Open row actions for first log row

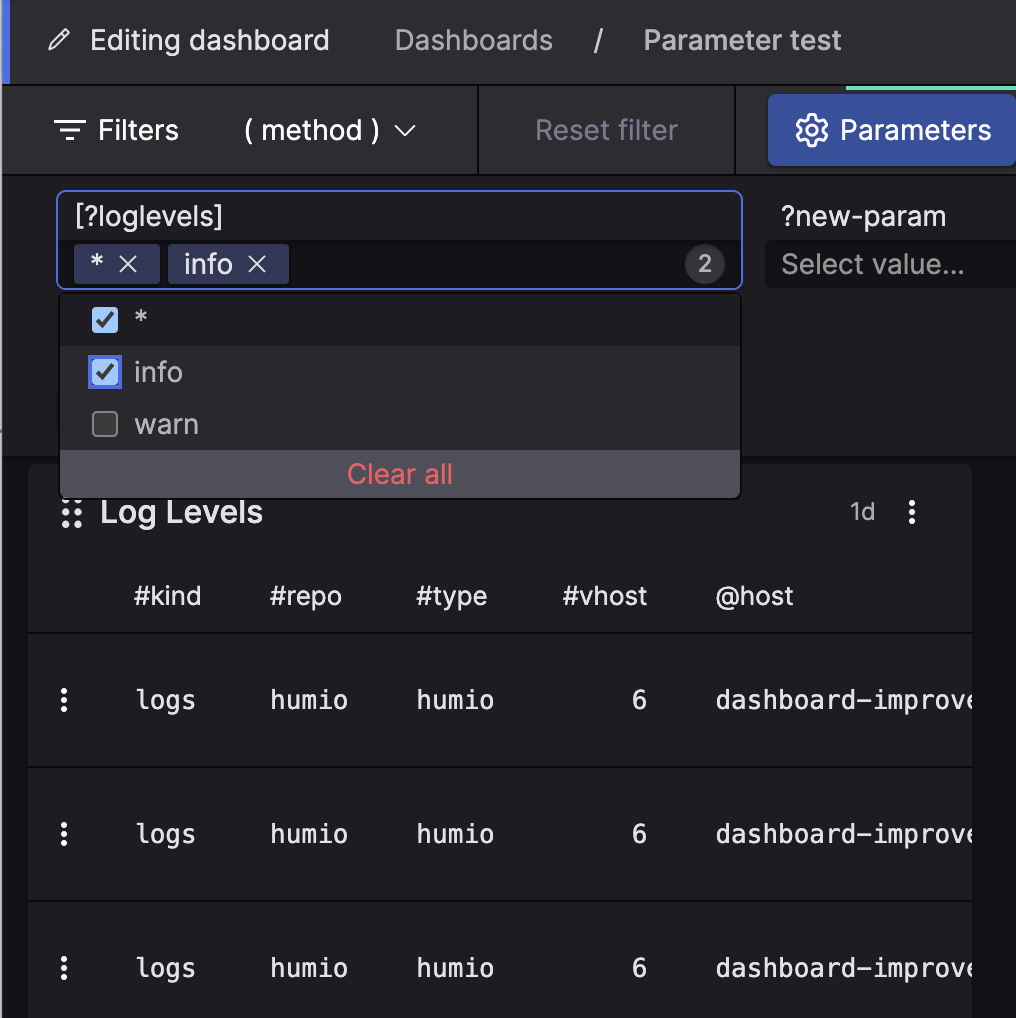coord(64,700)
